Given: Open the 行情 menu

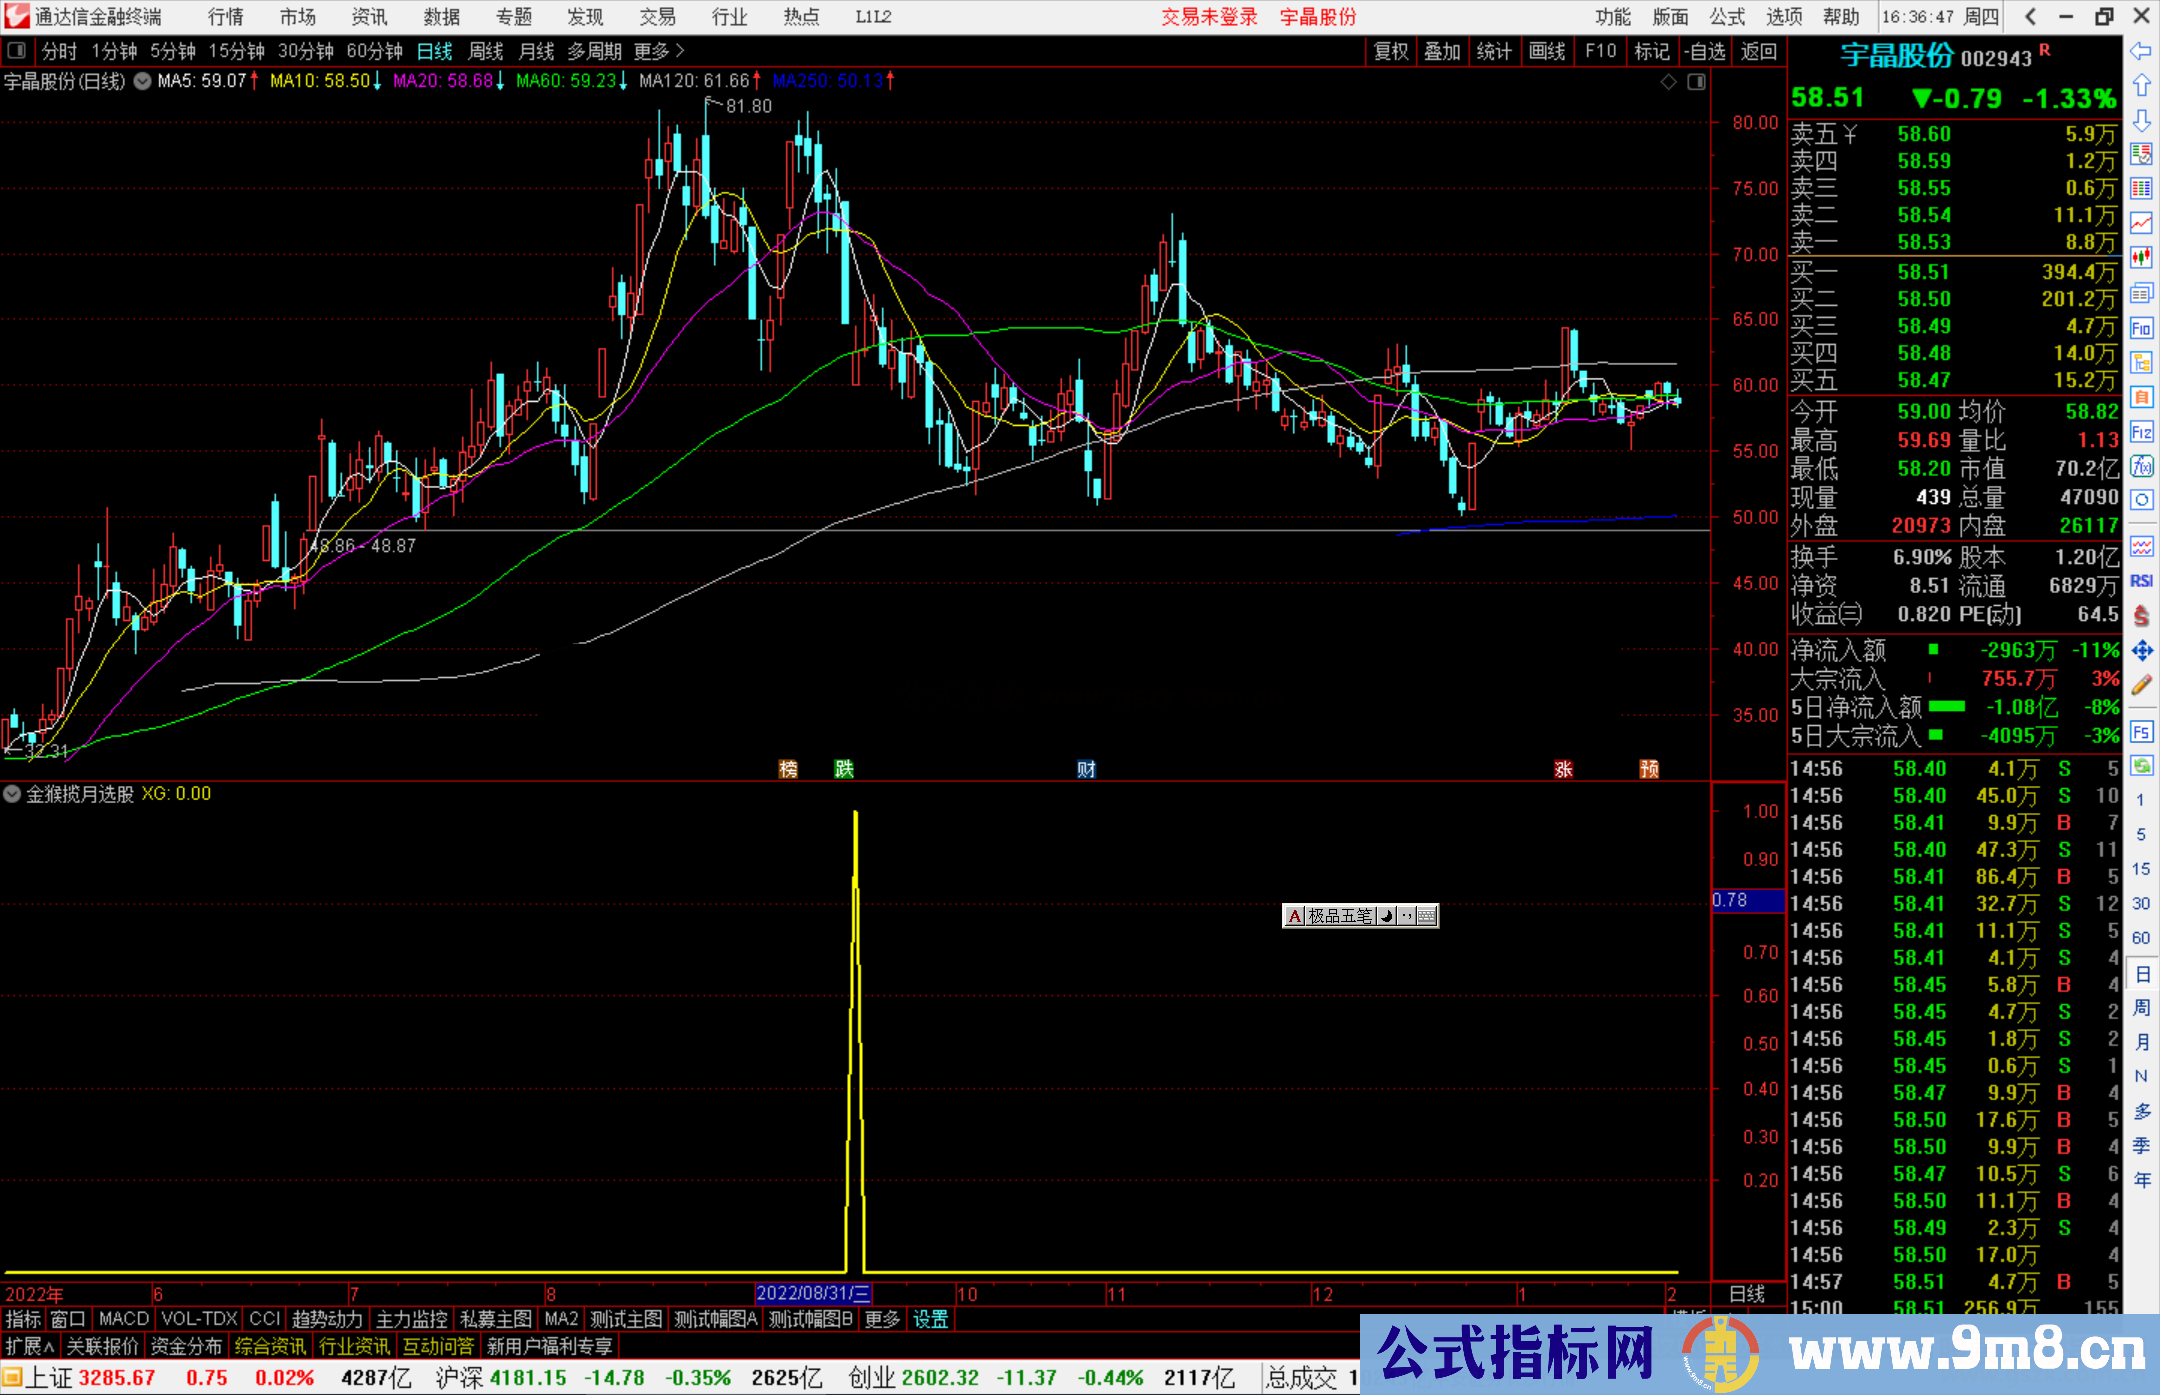Looking at the screenshot, I should coord(226,17).
